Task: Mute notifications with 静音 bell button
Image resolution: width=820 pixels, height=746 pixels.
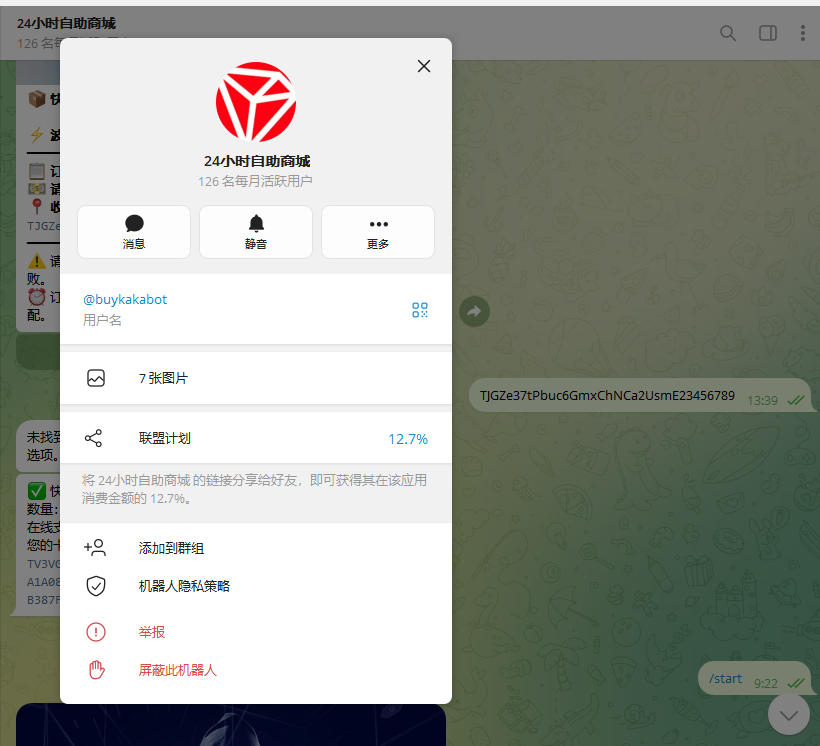Action: click(x=256, y=232)
